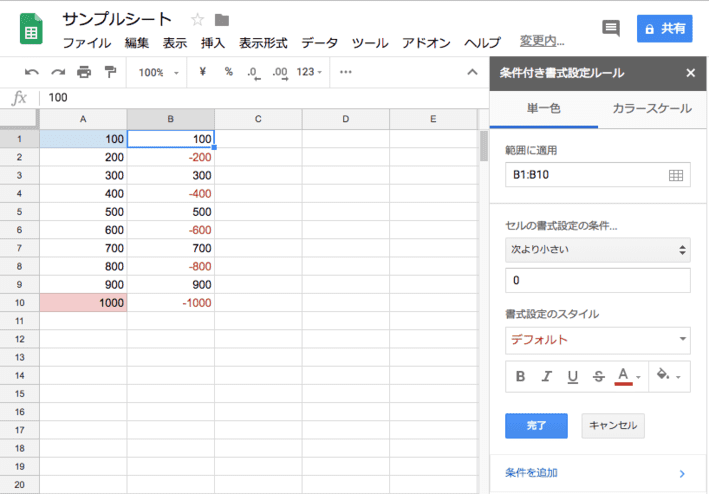The image size is (709, 494).
Task: Select the paint format roller icon
Action: tap(110, 72)
